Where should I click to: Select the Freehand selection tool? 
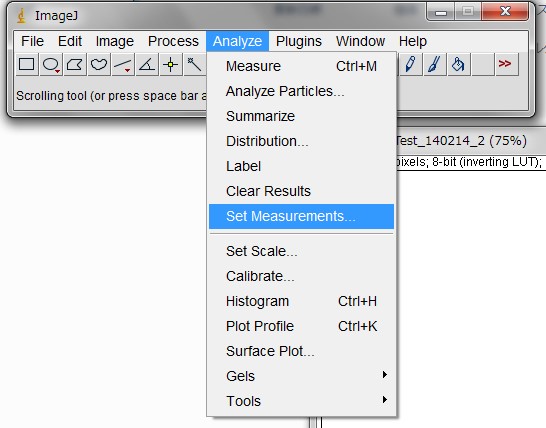click(99, 64)
